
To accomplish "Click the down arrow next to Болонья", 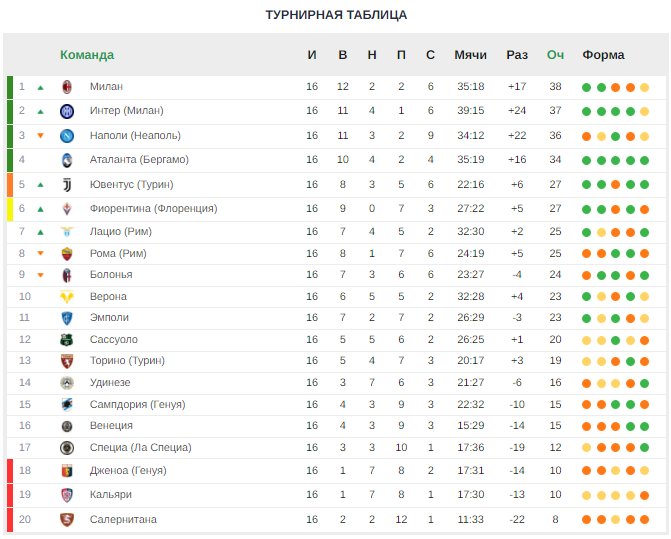I will (41, 275).
